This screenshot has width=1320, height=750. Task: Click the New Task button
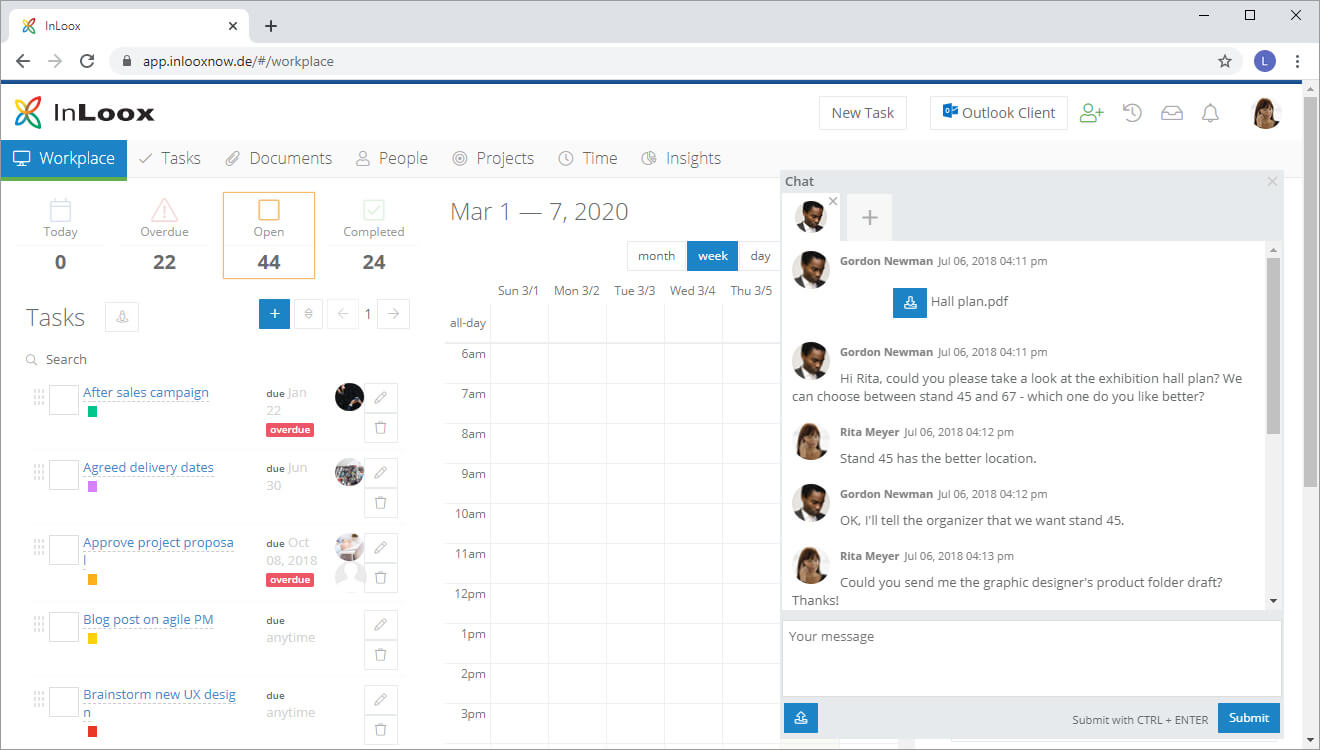click(x=863, y=113)
